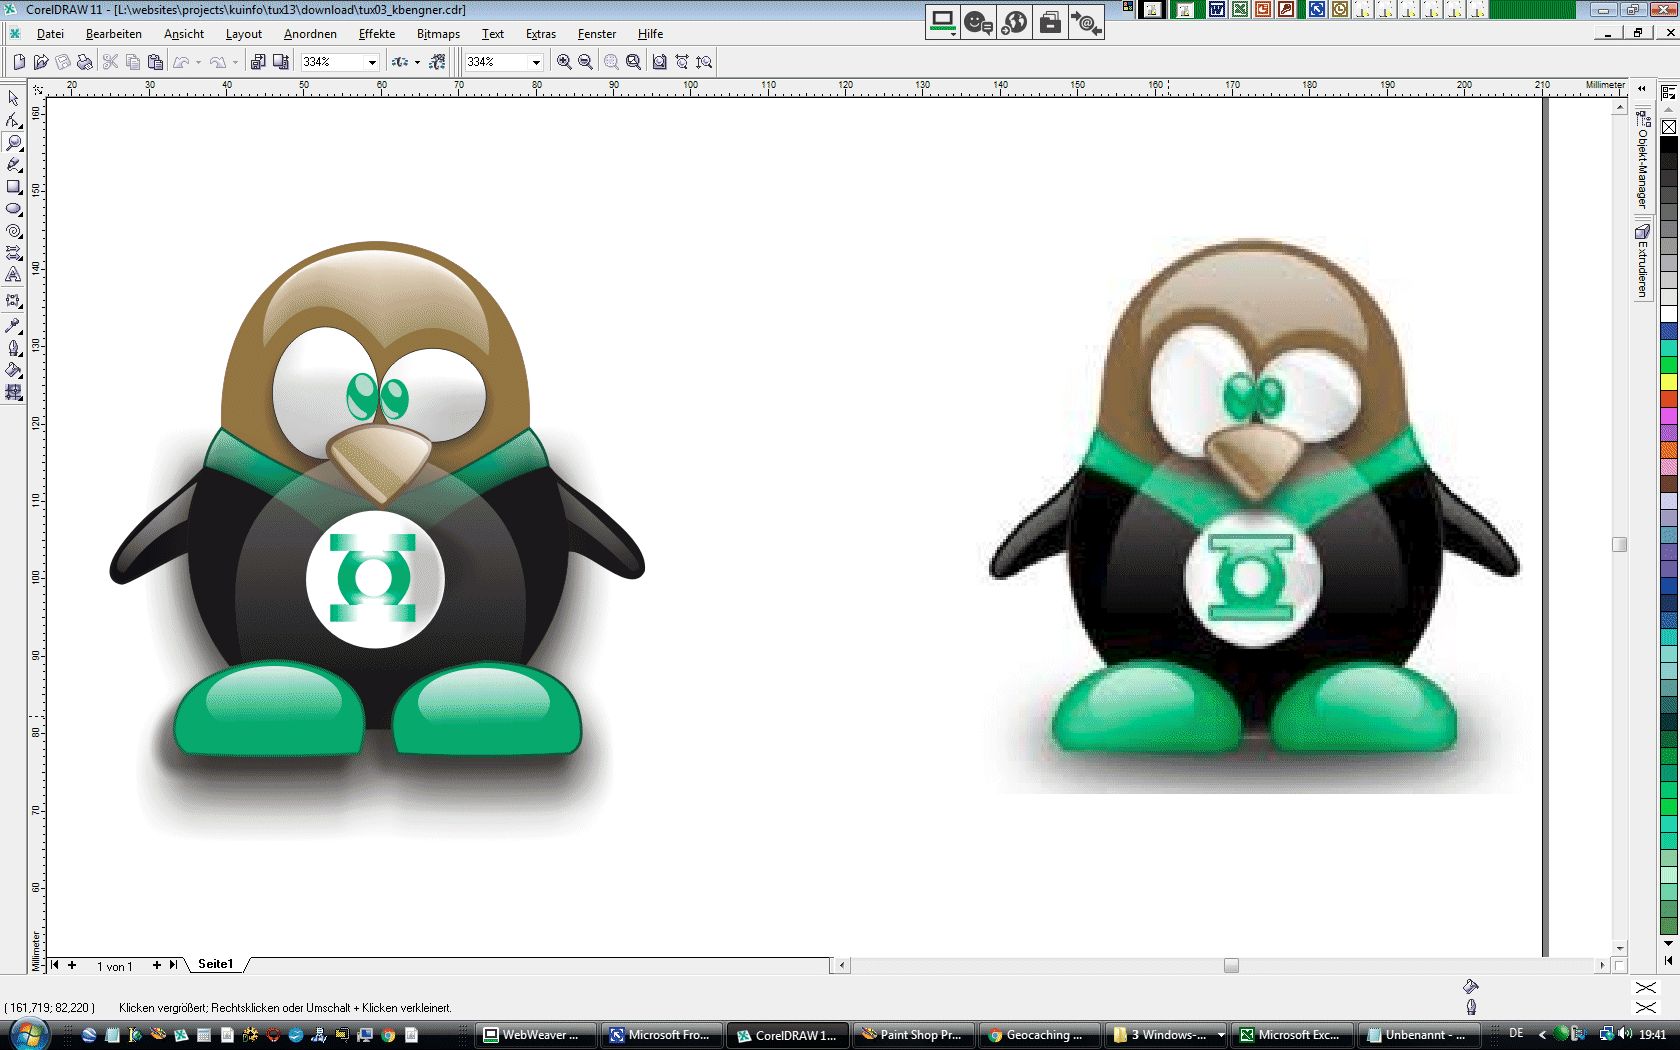Open the zoom toolbar 334% dropdown
1680x1050 pixels.
point(536,62)
